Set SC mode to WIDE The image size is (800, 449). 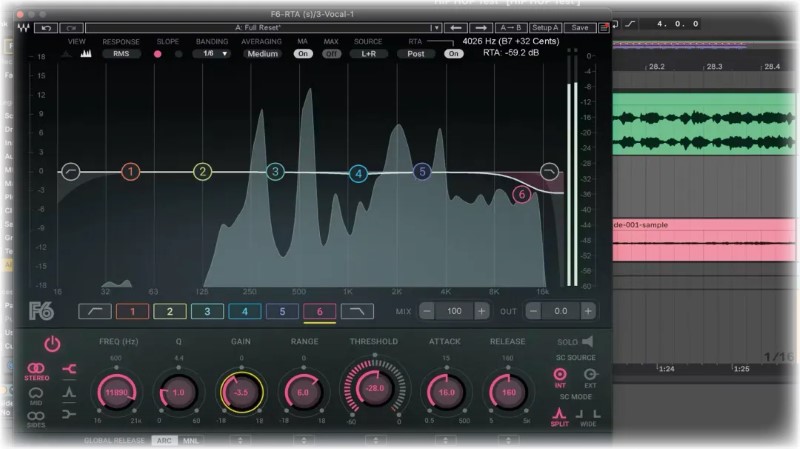click(588, 417)
